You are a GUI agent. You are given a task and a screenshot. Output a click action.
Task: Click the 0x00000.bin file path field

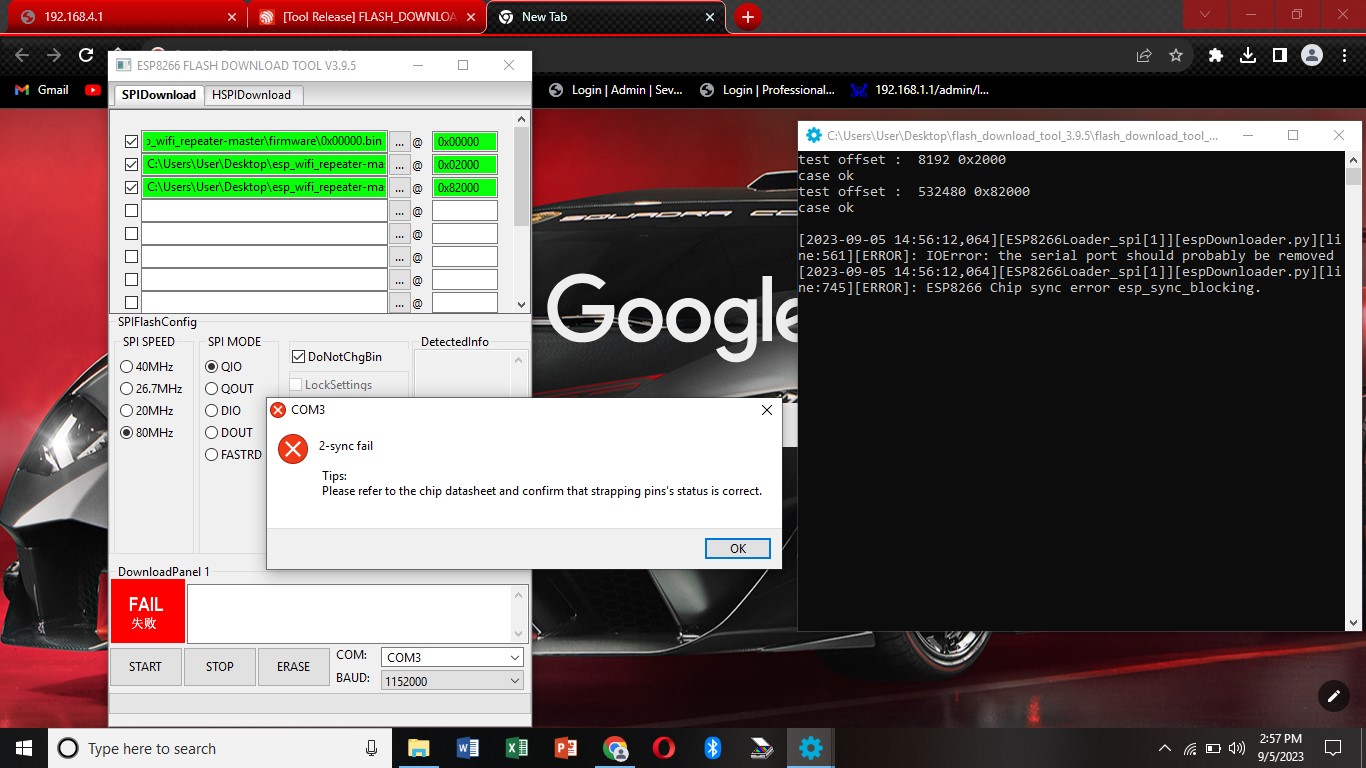point(264,142)
